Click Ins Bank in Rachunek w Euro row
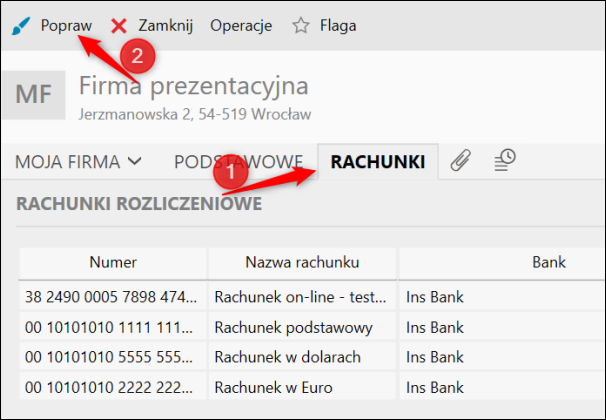Viewport: 606px width, 420px height. 435,388
